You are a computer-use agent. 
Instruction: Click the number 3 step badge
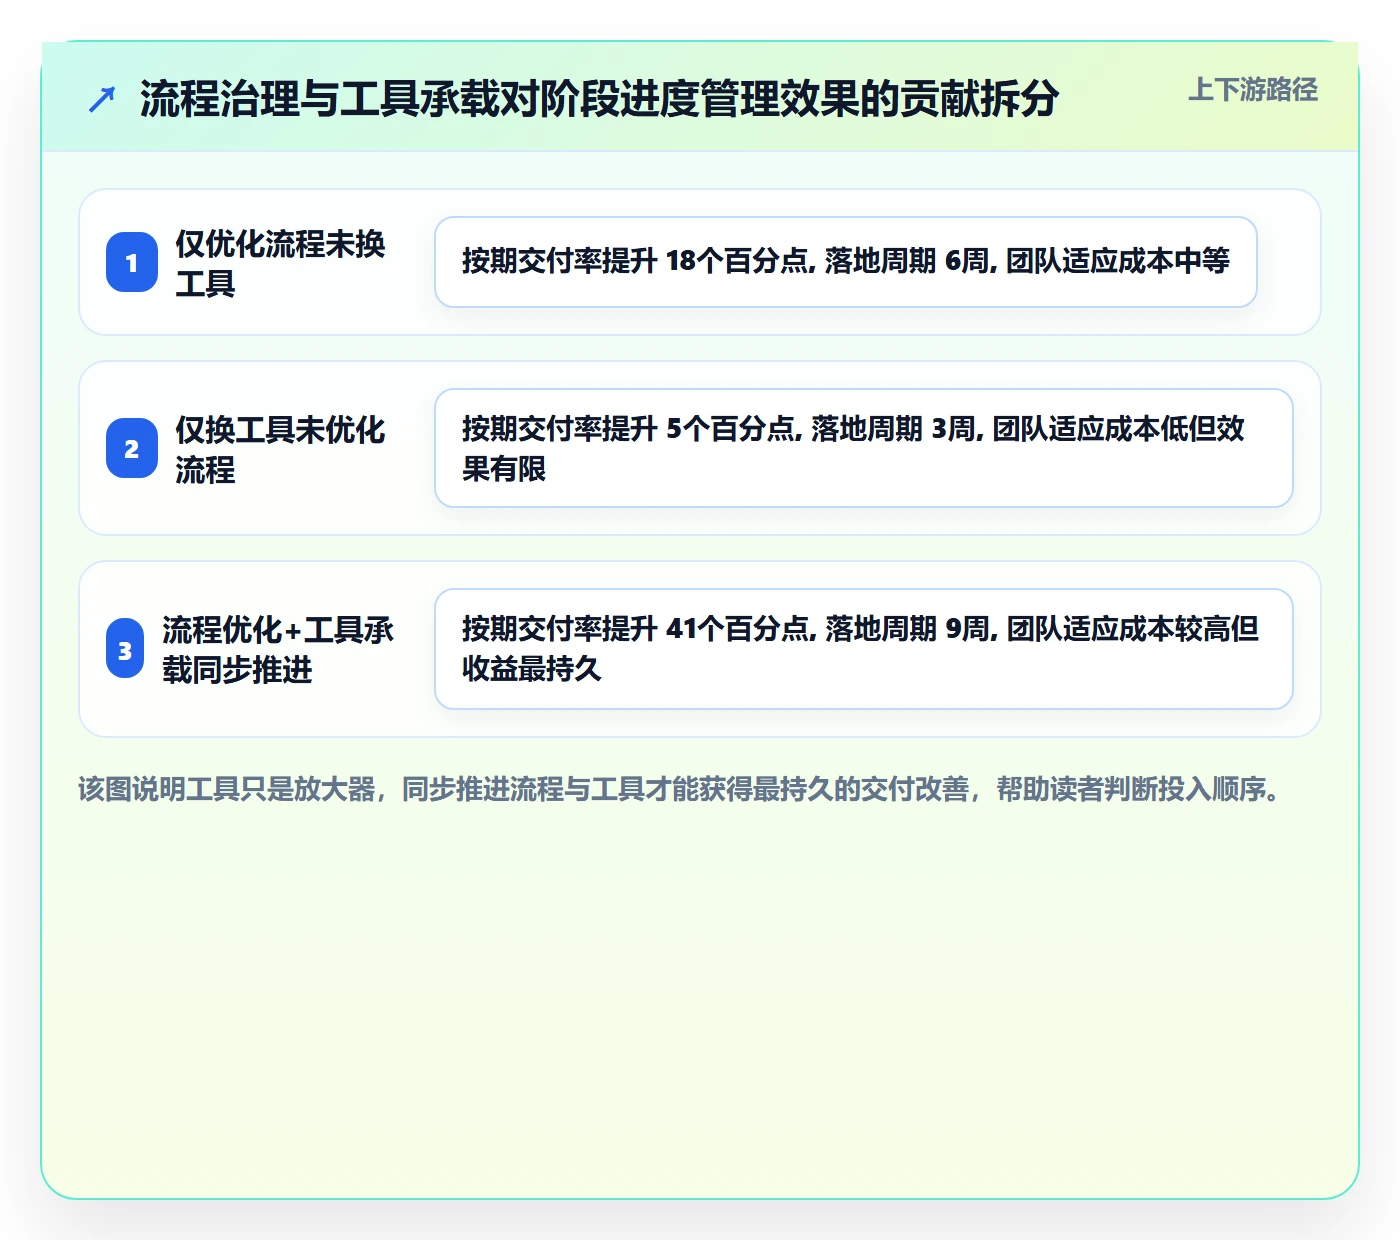[125, 649]
